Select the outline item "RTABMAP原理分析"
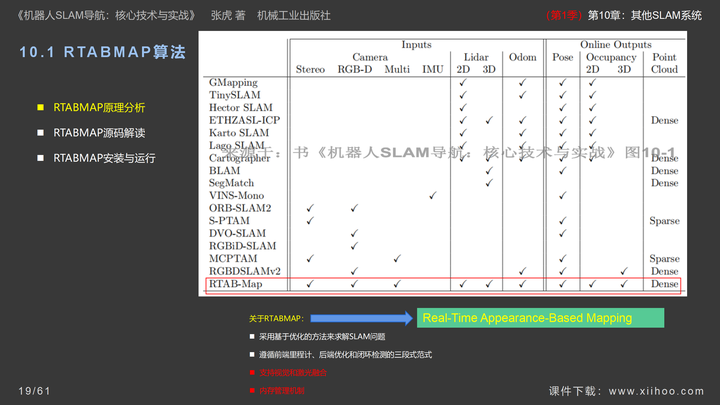 (99, 107)
